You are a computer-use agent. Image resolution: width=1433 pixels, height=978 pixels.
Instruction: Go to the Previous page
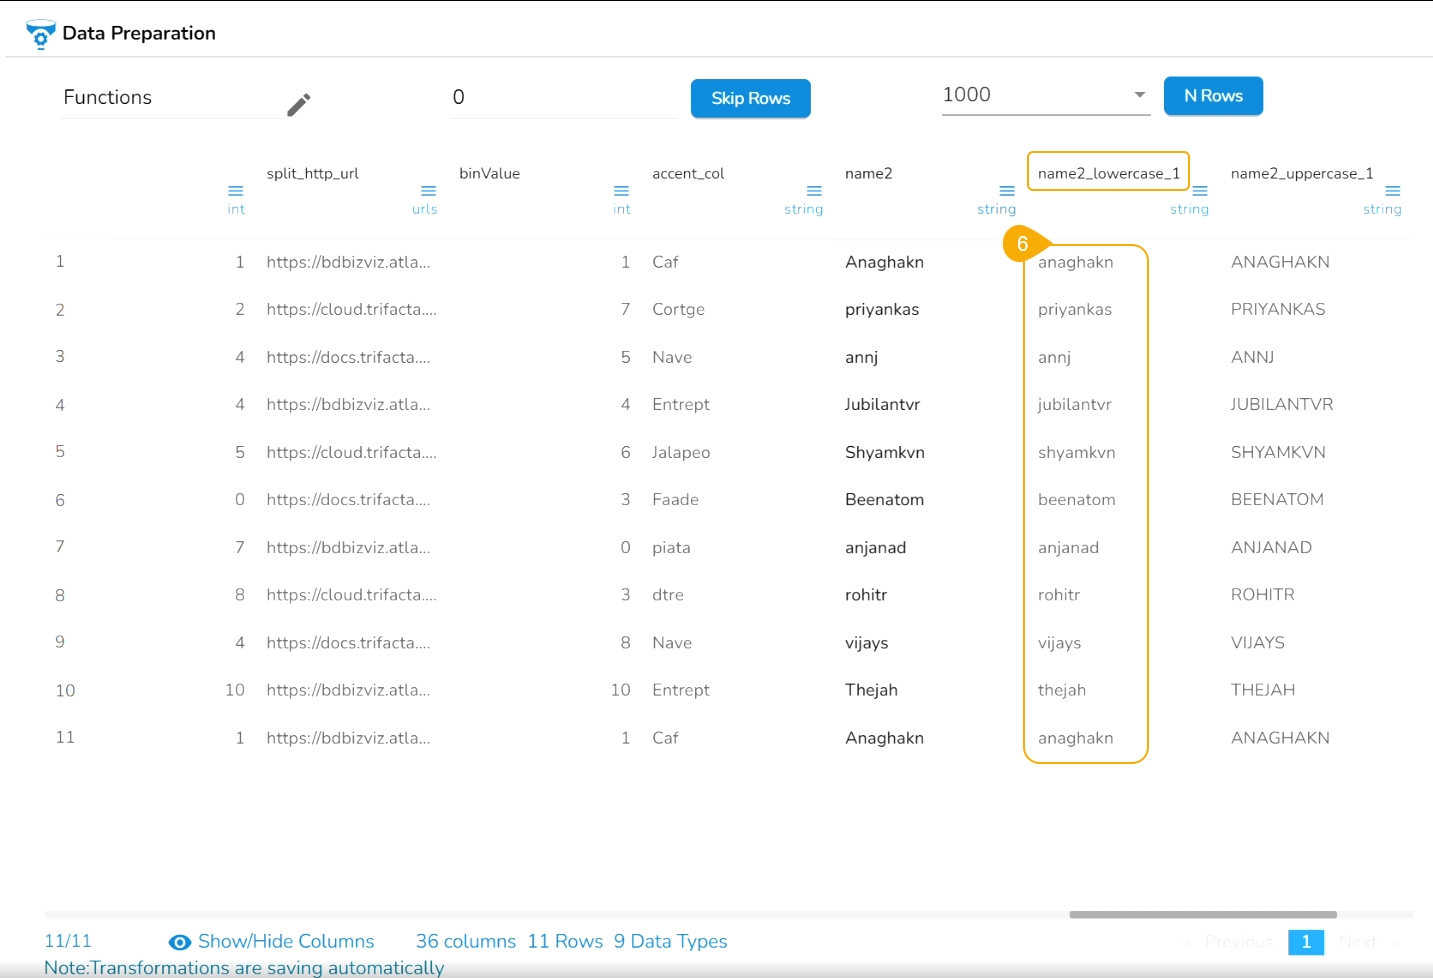coord(1239,942)
